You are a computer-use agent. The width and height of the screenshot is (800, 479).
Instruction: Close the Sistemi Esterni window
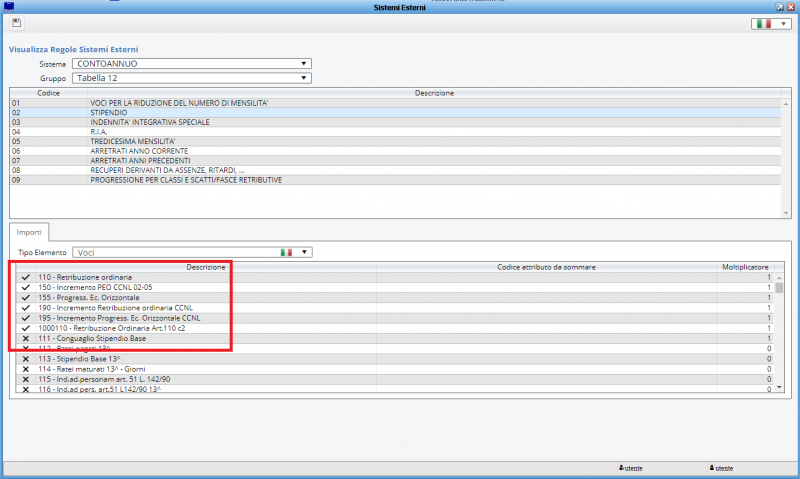pos(791,7)
